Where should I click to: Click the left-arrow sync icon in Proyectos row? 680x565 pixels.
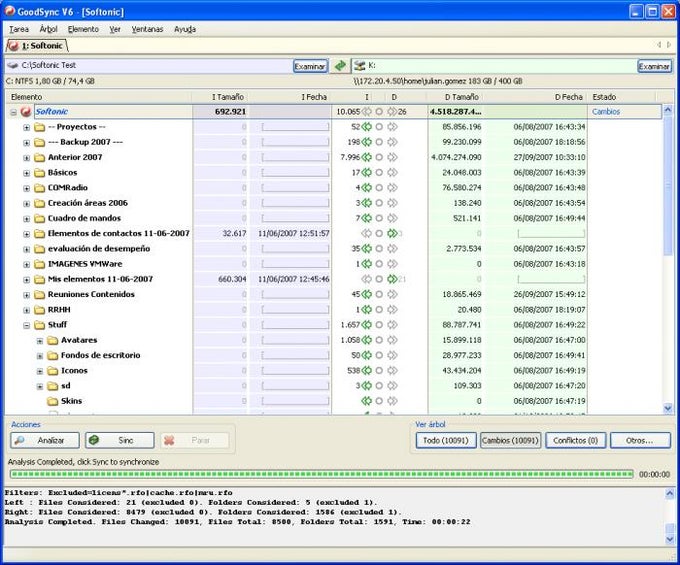[x=367, y=127]
